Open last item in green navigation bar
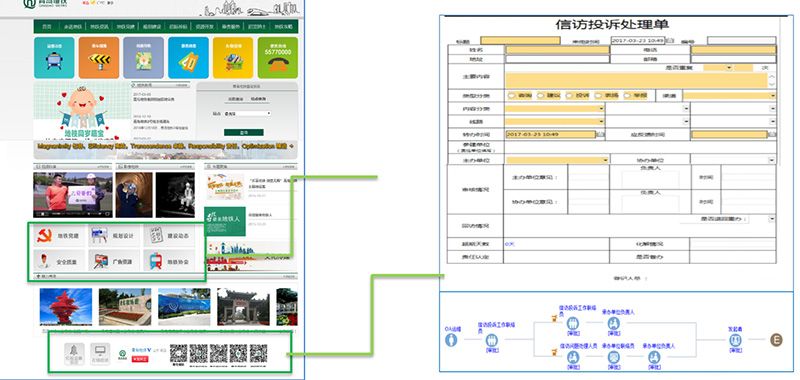 tap(283, 27)
